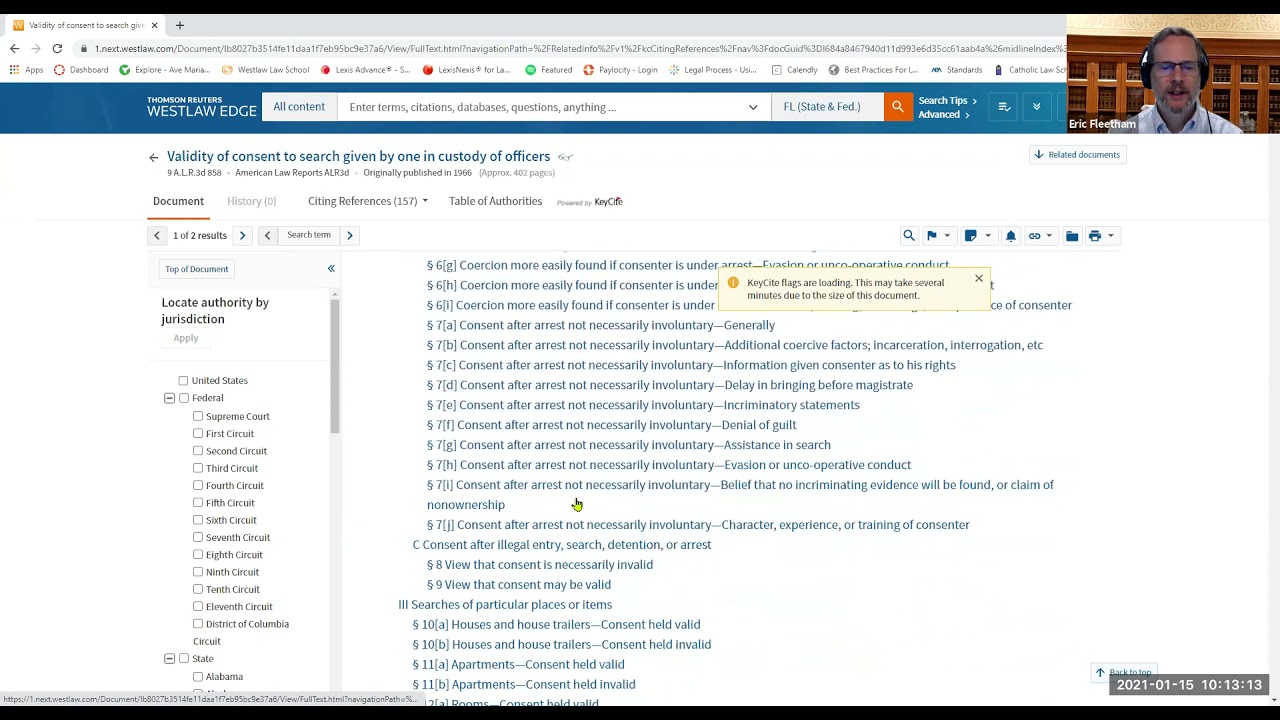
Task: Open the Apps bookmarks grid icon
Action: click(27, 70)
